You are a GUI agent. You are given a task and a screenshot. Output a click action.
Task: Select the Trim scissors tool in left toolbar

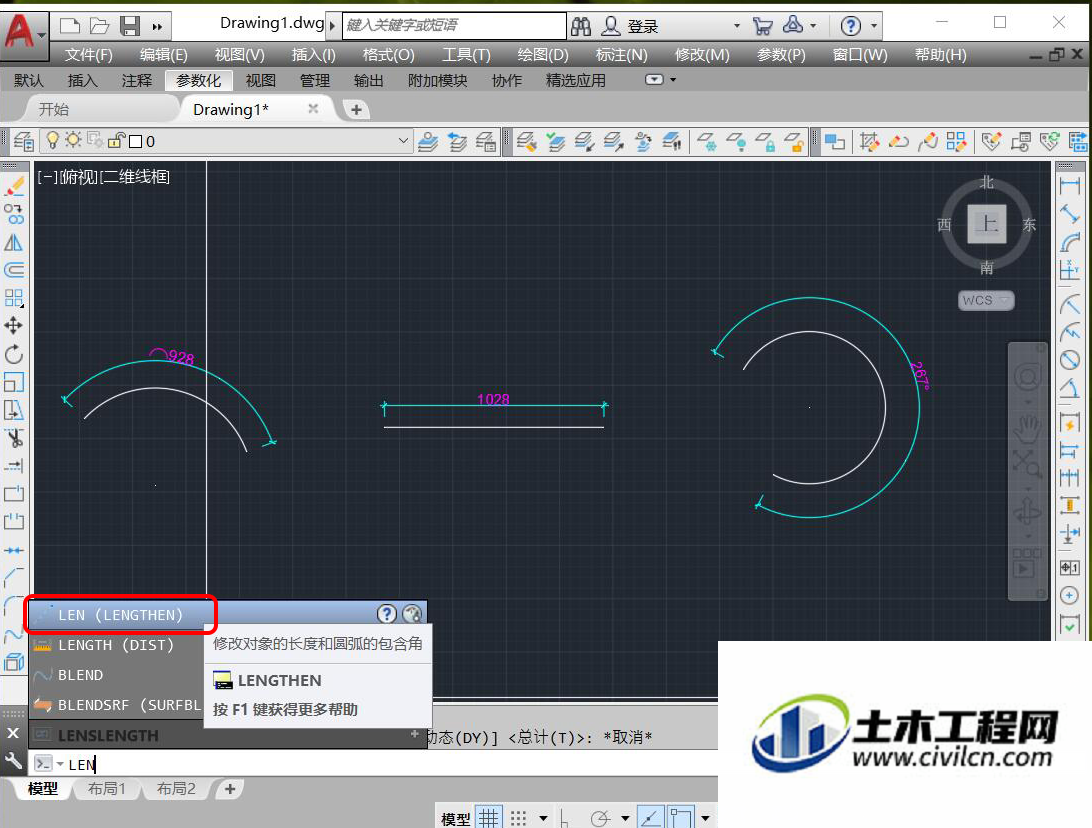[14, 438]
